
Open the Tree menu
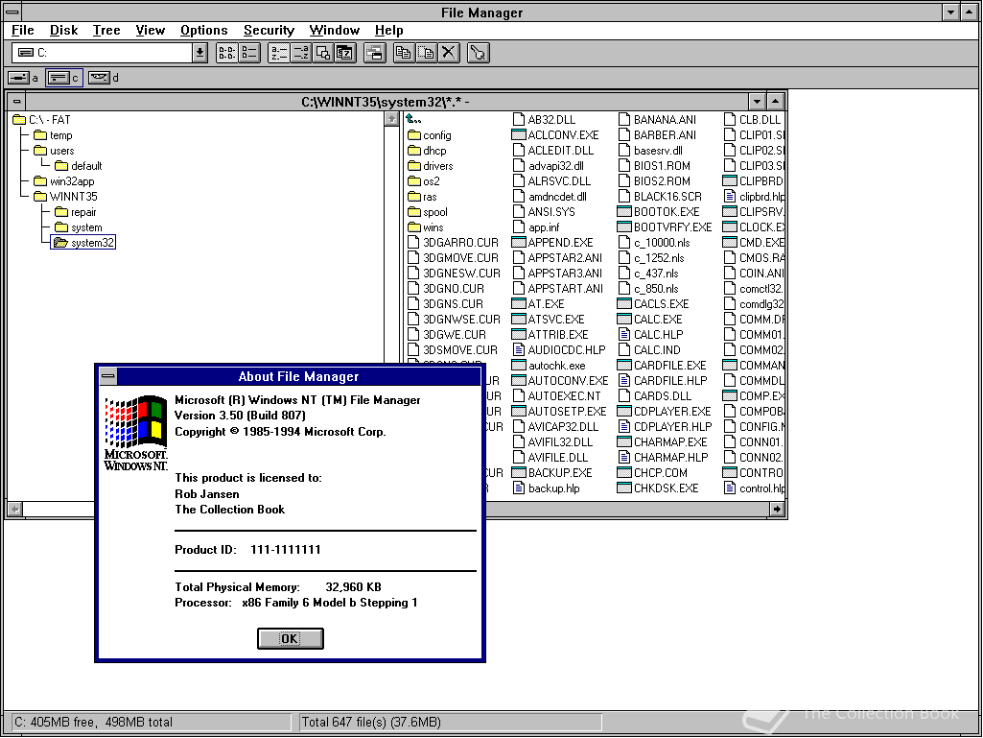(x=107, y=30)
